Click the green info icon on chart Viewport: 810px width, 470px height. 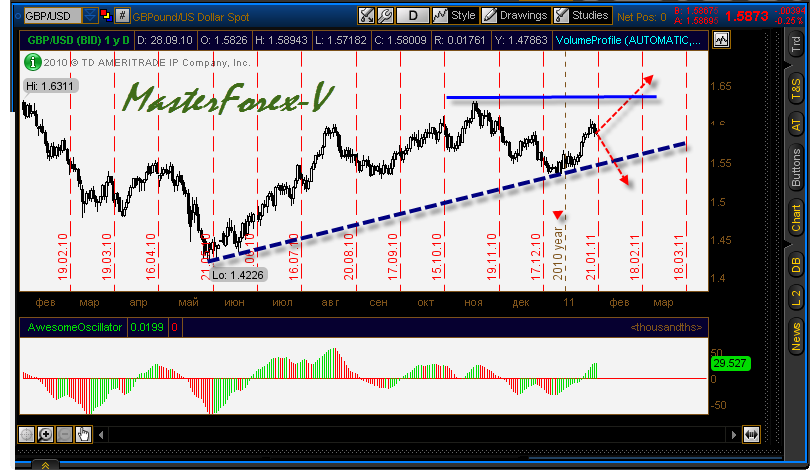pyautogui.click(x=32, y=61)
